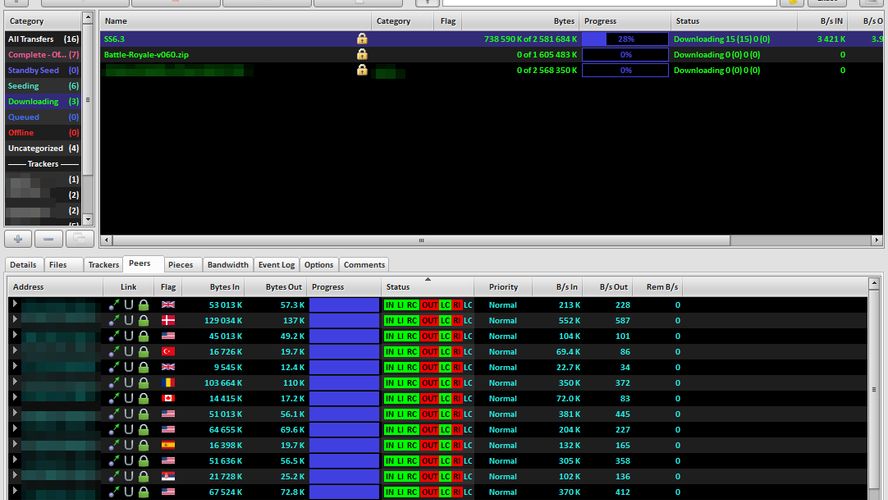Click the padlock icon beside Battle-Royale-v060.zip
The image size is (888, 500).
362,55
